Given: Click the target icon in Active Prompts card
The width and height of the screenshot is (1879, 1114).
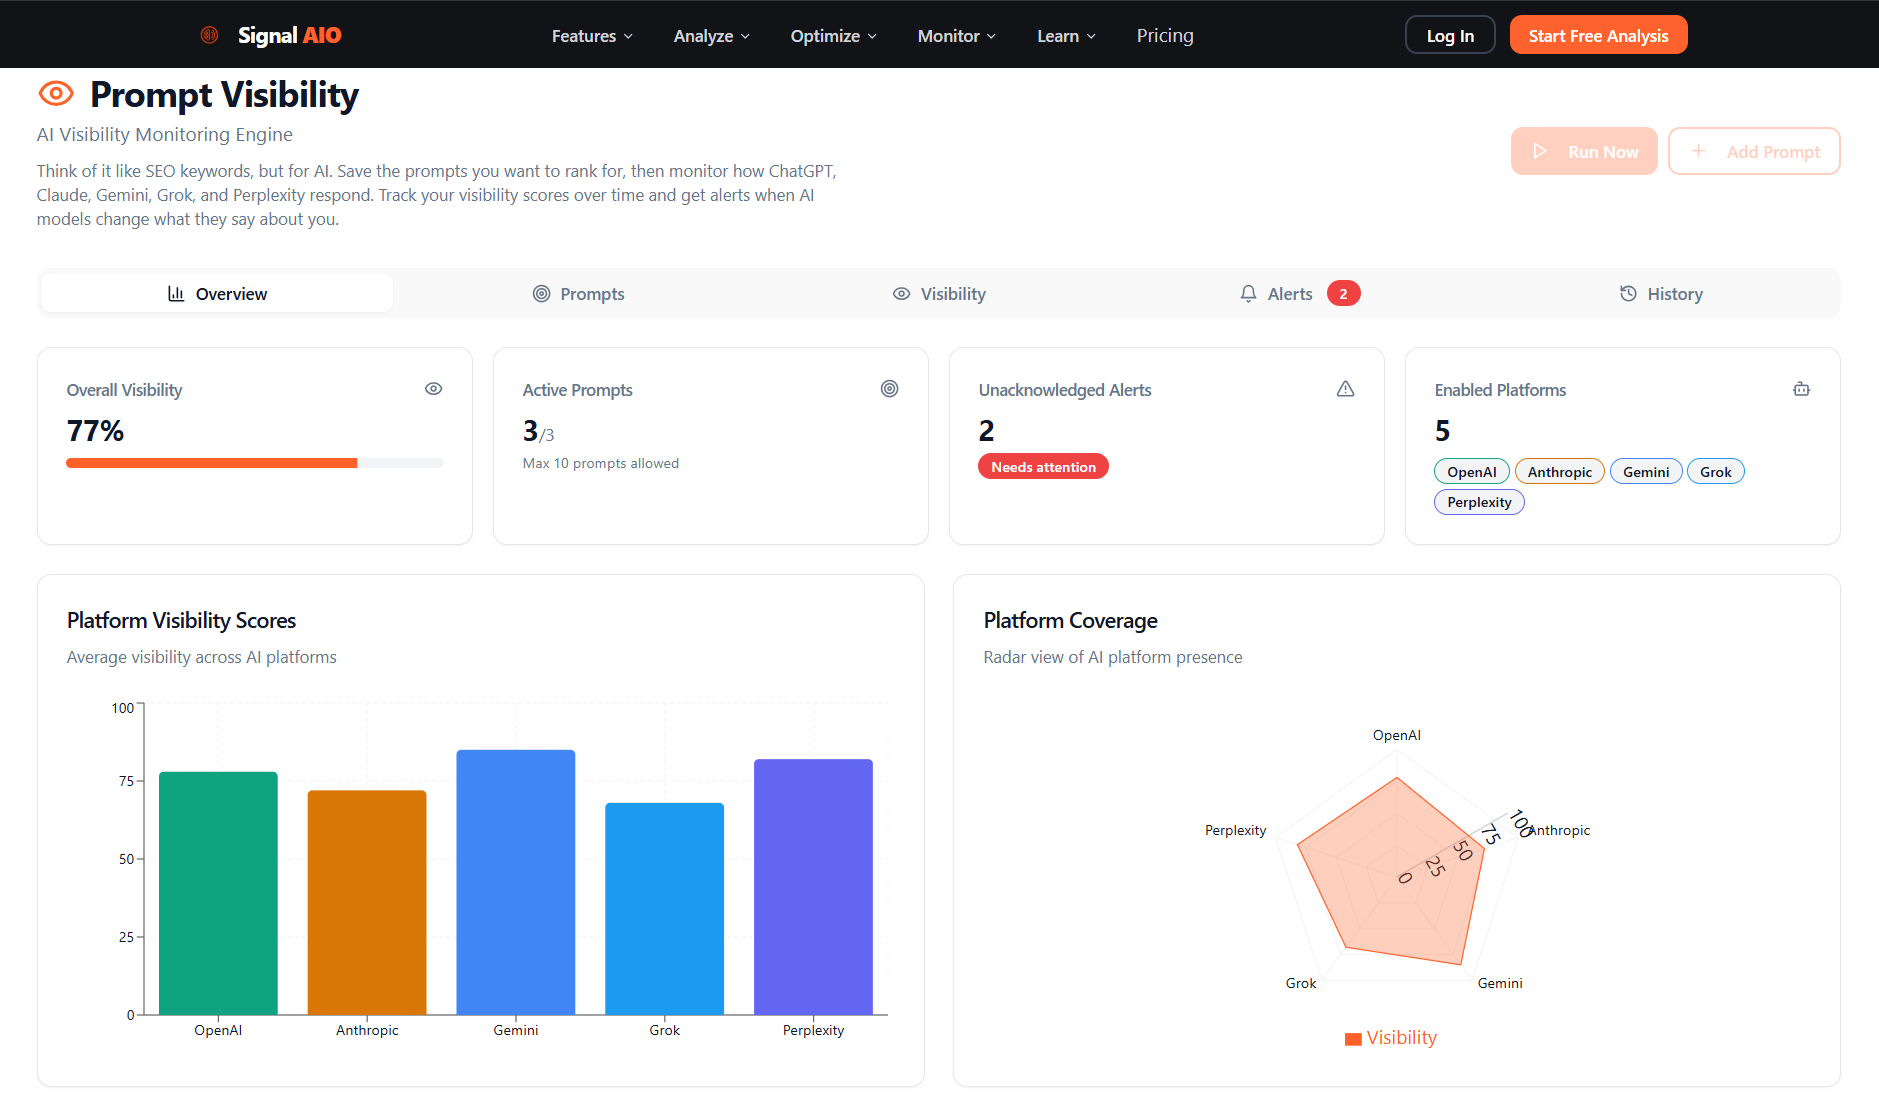Looking at the screenshot, I should 889,389.
